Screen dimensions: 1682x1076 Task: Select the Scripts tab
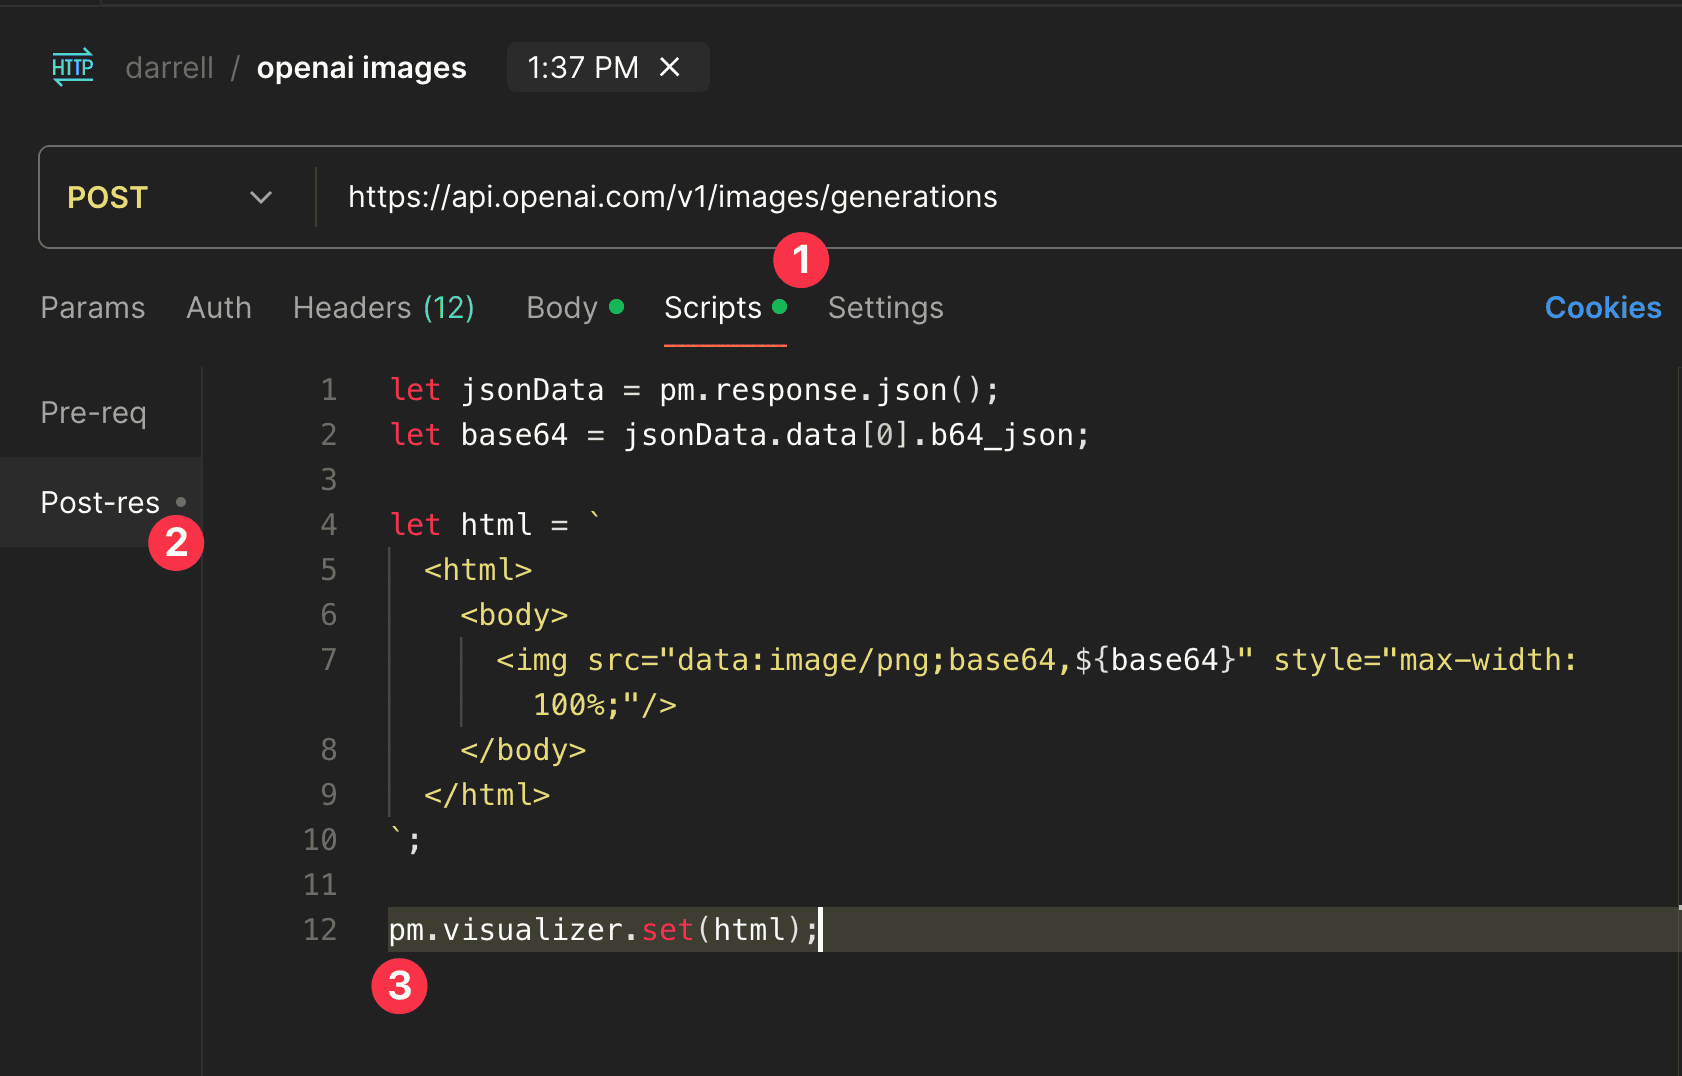[712, 308]
